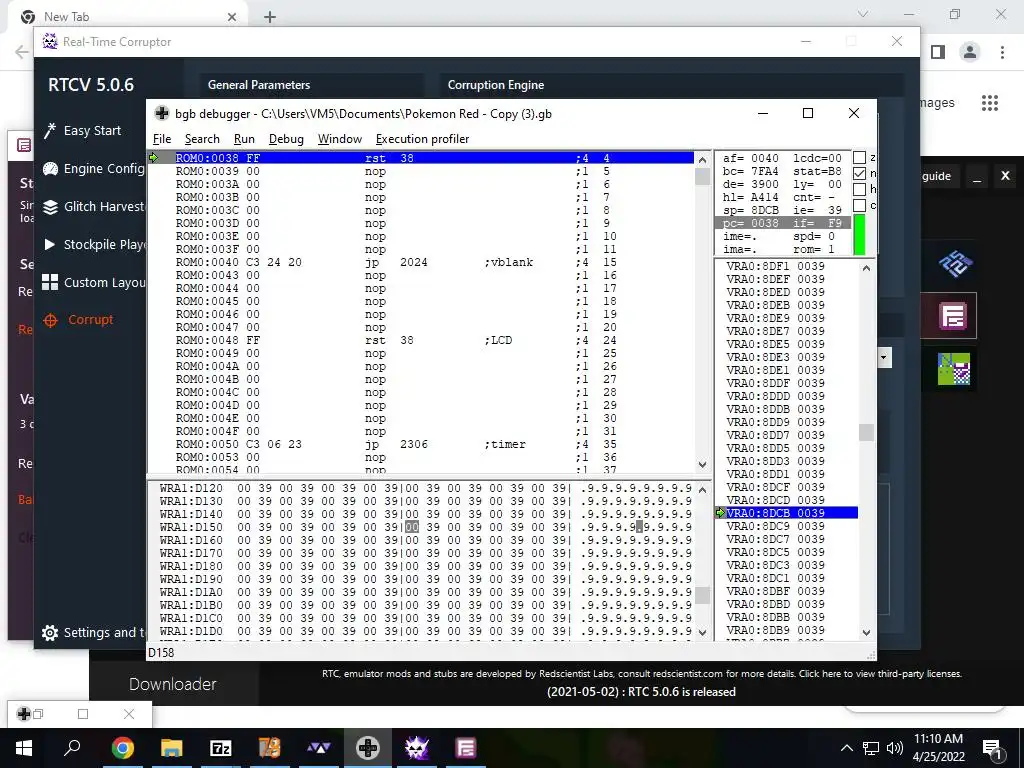Open the Easy Start wand icon

50,131
